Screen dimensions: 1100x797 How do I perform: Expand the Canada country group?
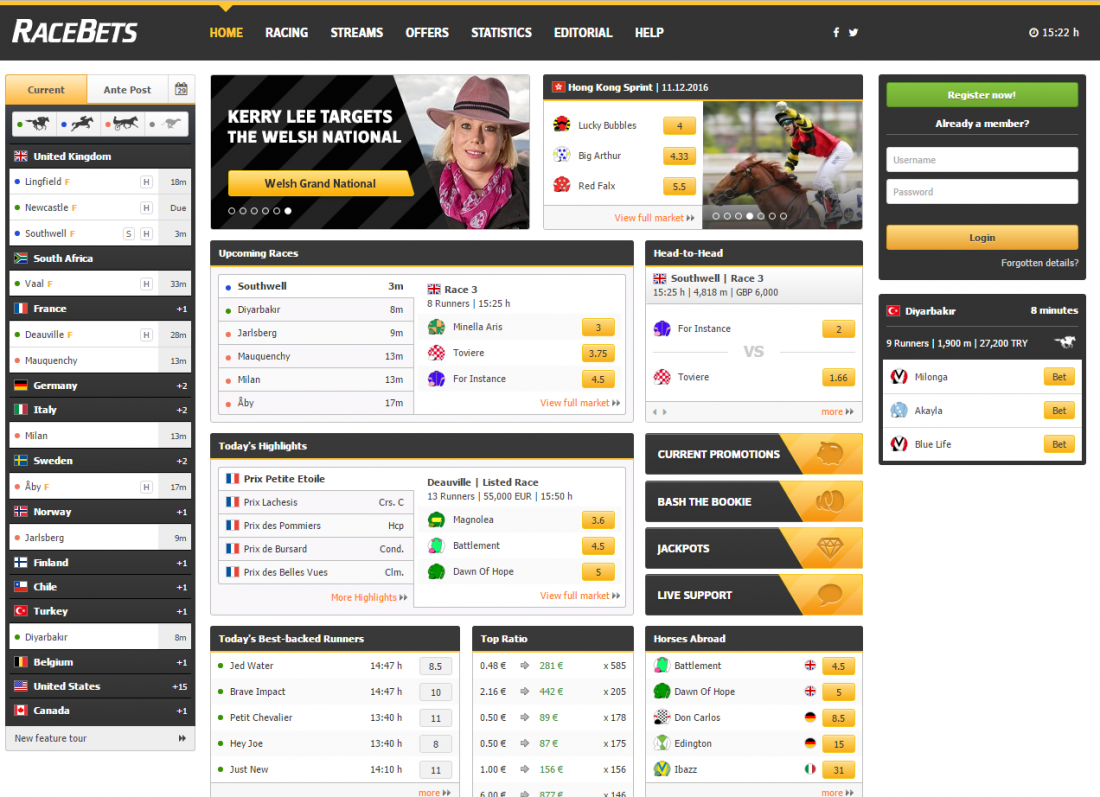pyautogui.click(x=100, y=711)
